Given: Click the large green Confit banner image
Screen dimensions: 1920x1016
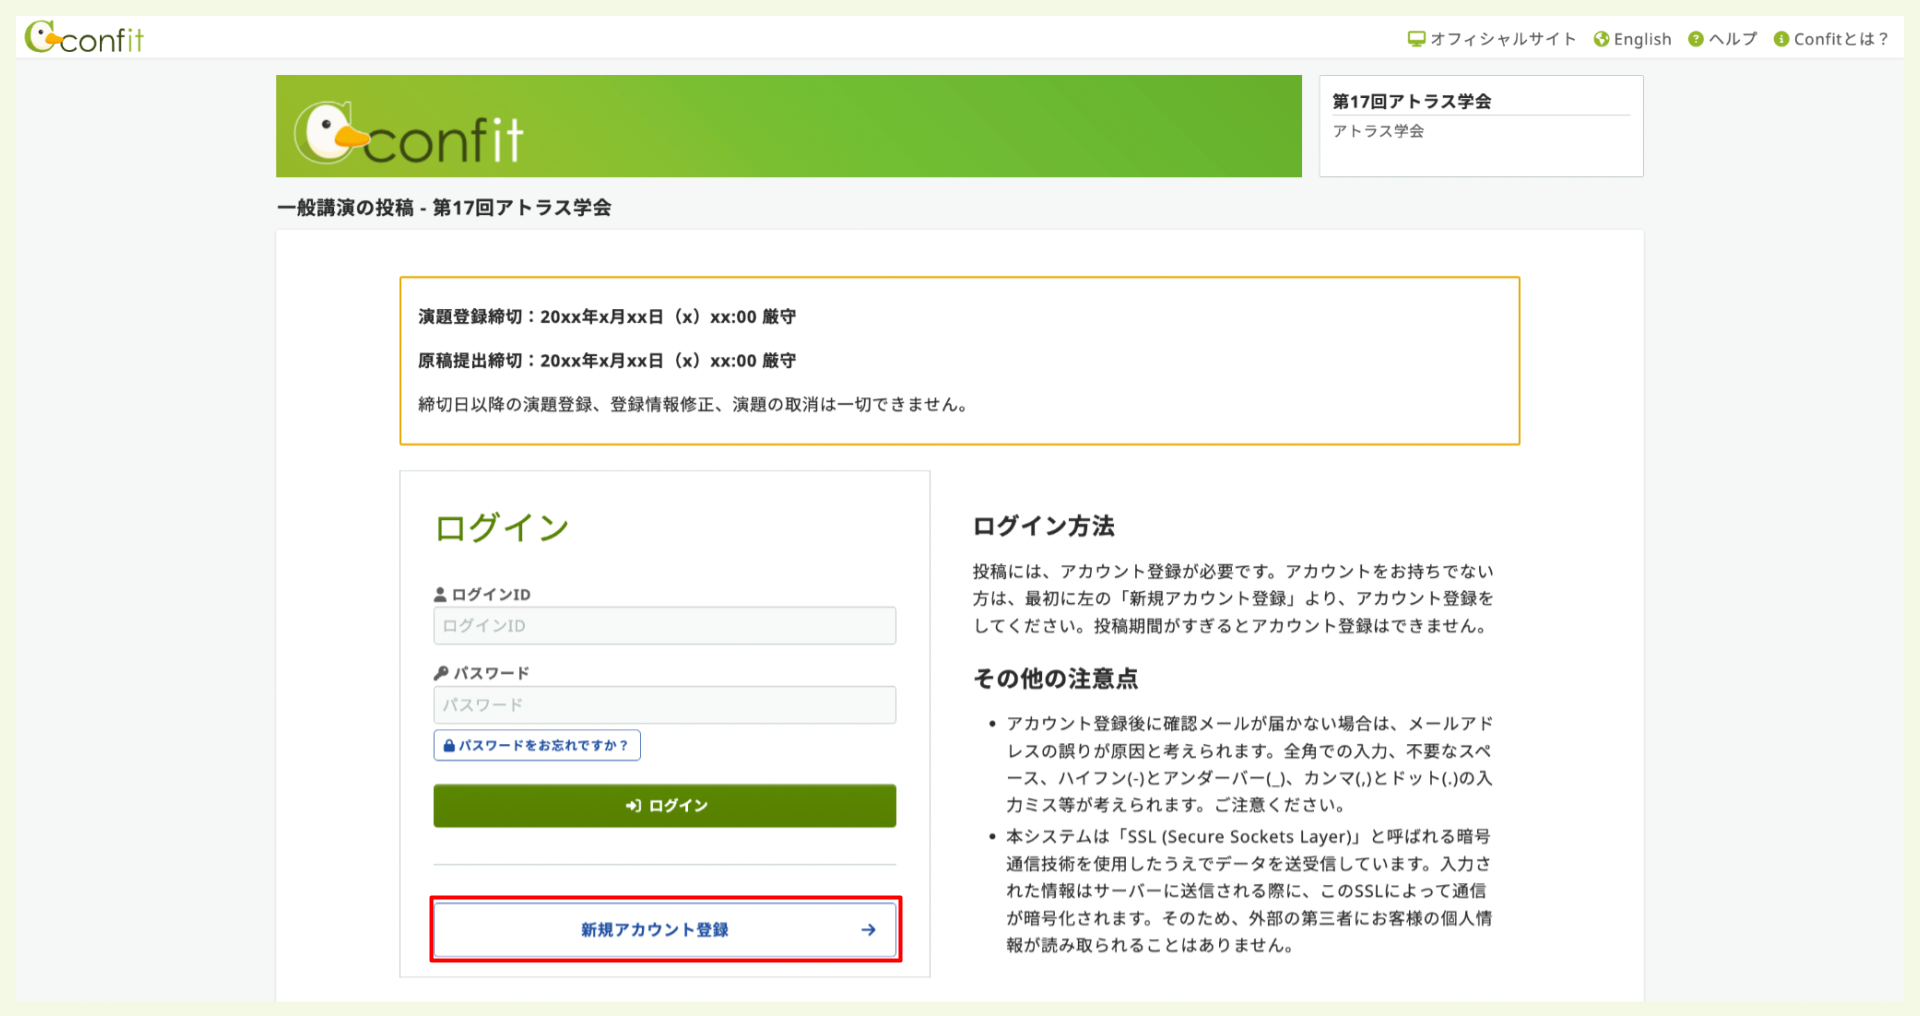Looking at the screenshot, I should 788,126.
